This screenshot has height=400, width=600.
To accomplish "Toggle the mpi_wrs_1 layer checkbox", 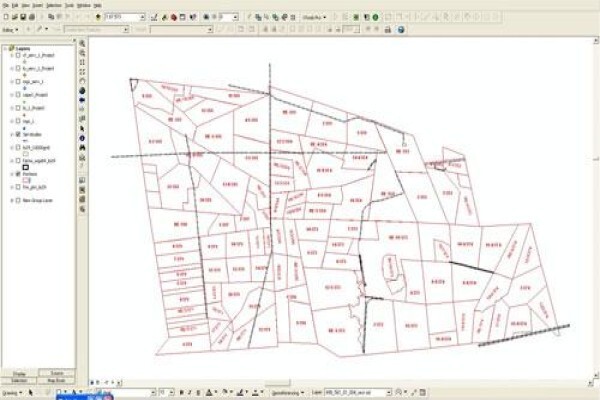I will click(18, 82).
